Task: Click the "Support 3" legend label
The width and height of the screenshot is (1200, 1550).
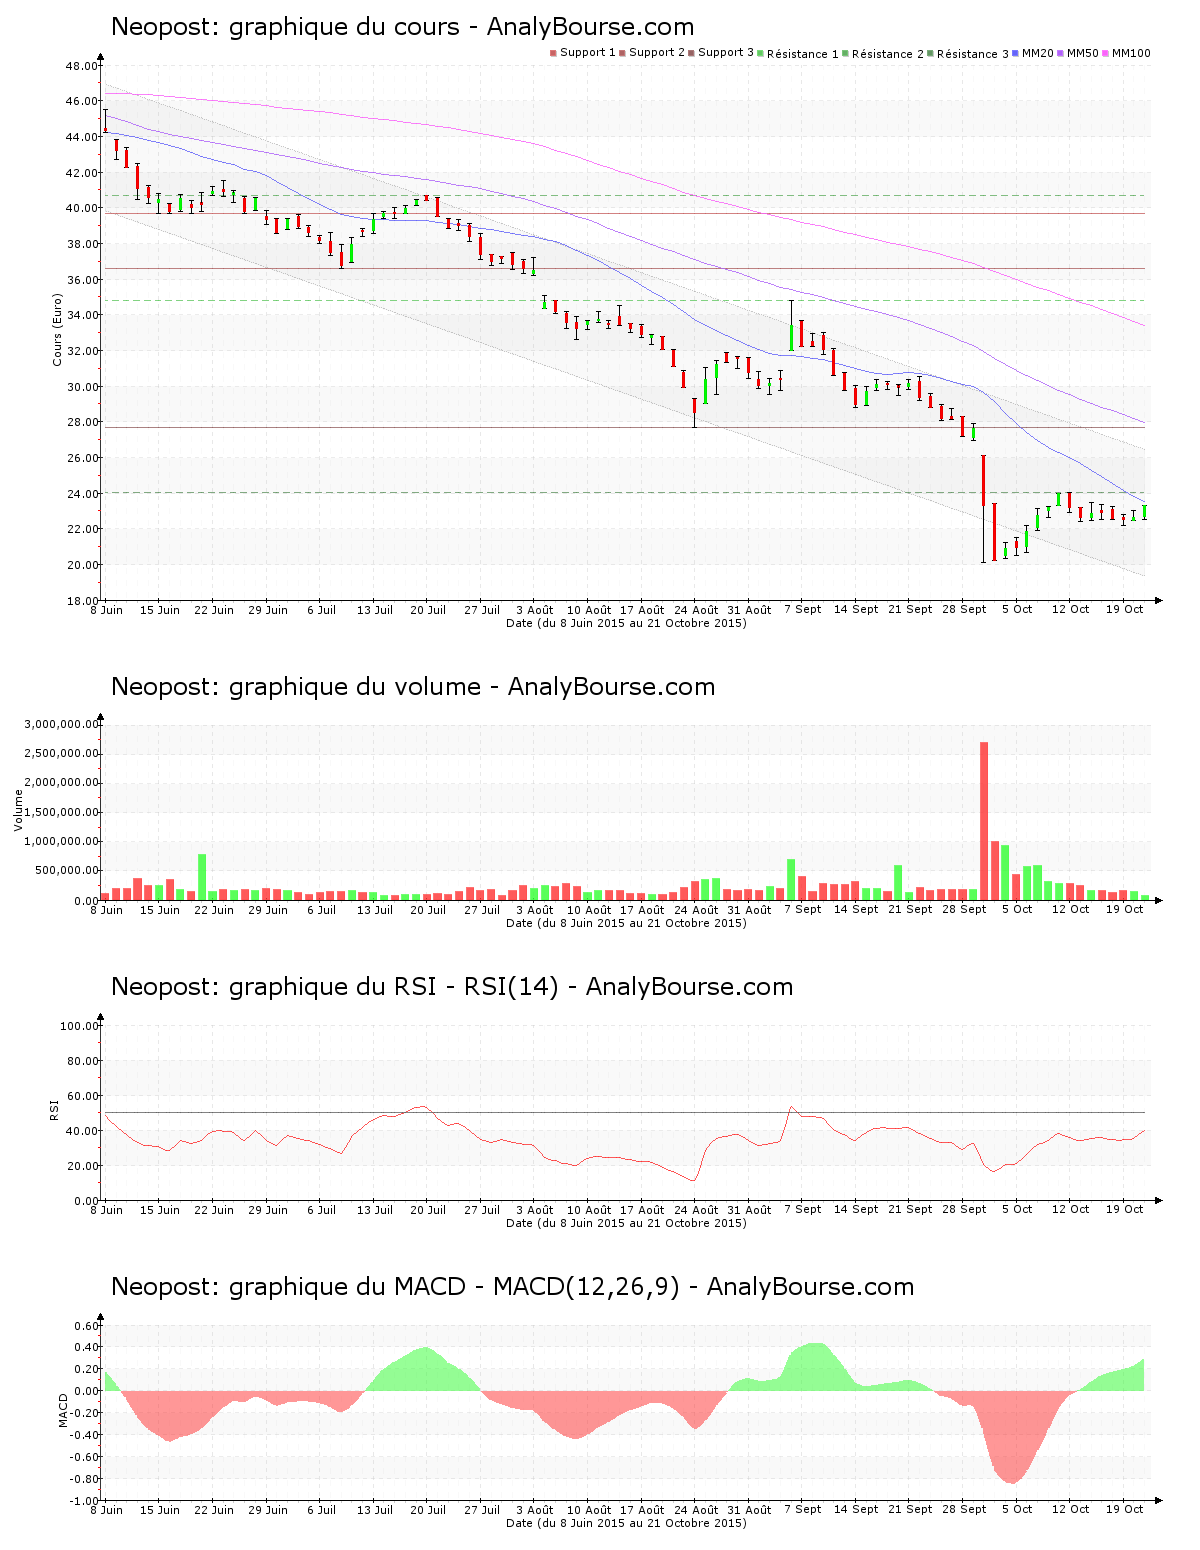Action: tap(726, 53)
